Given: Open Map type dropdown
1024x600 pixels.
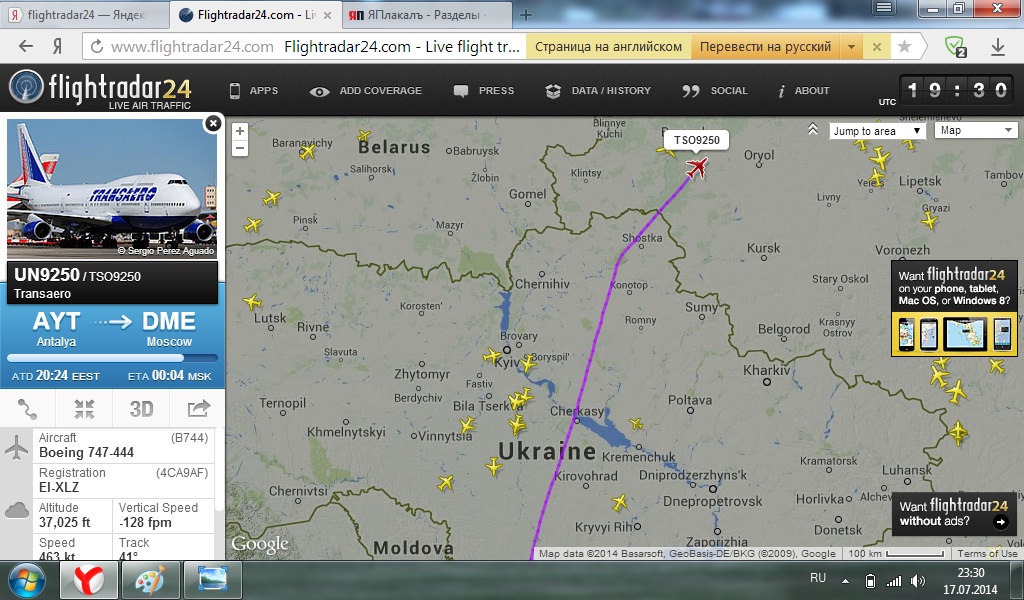Looking at the screenshot, I should point(976,131).
